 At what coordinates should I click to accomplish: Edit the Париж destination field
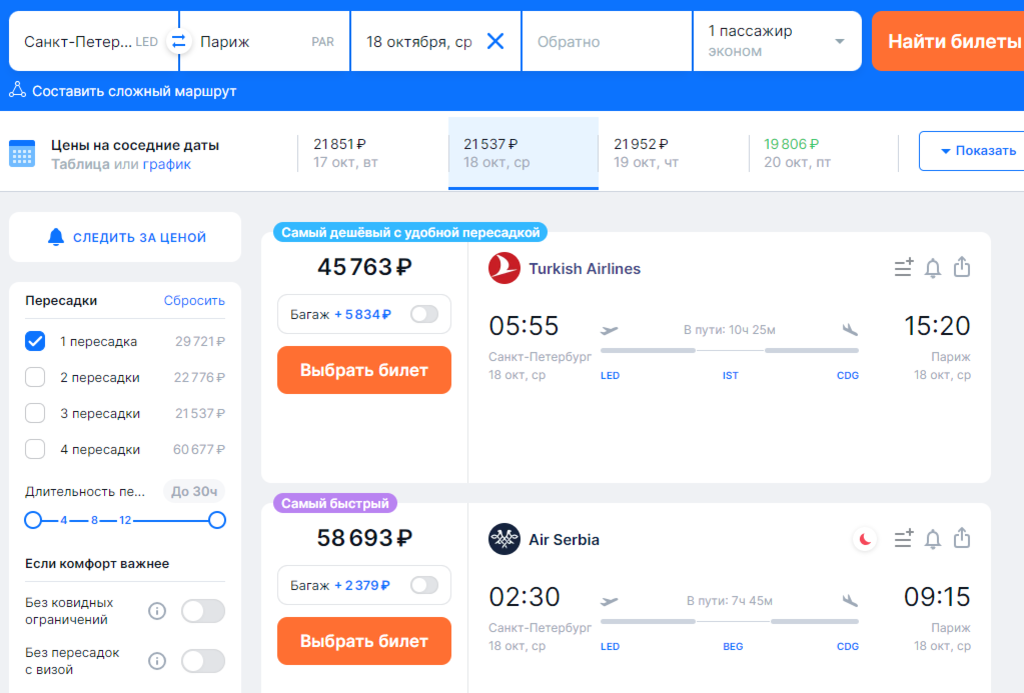coord(264,41)
